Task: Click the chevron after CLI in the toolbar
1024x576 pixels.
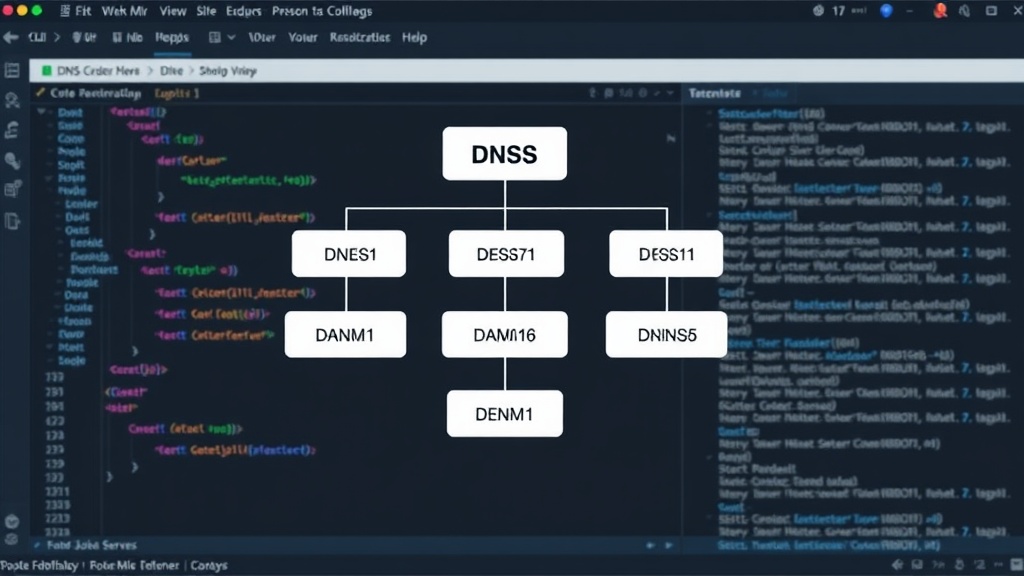Action: [x=57, y=37]
